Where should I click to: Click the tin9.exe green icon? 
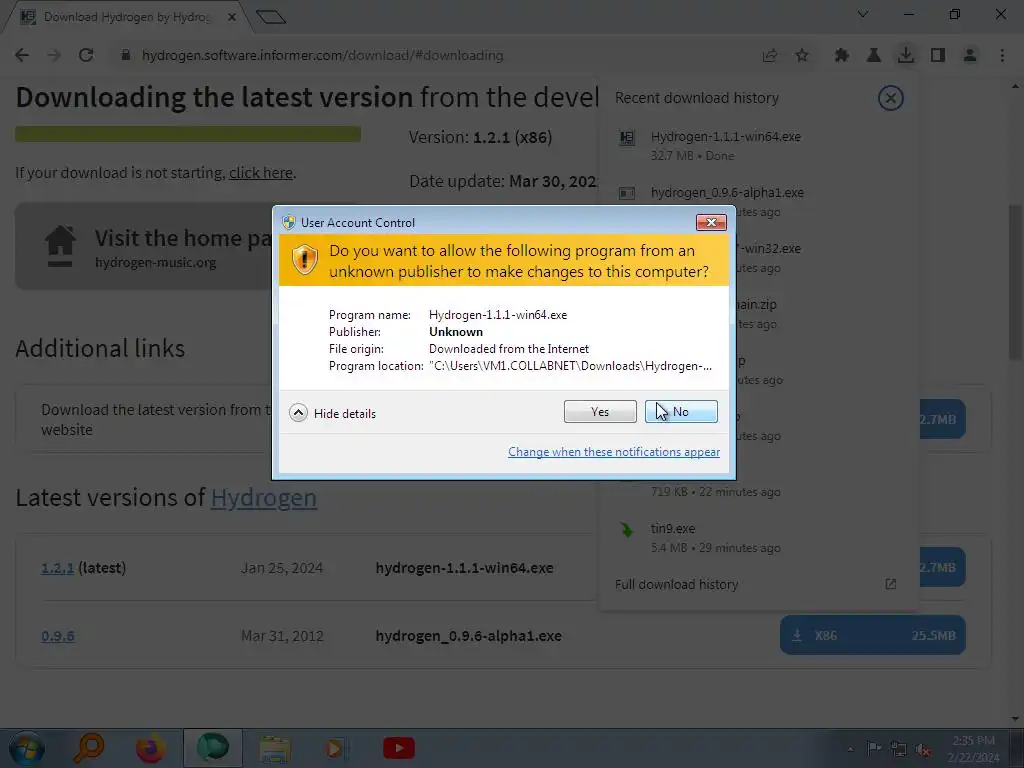pyautogui.click(x=627, y=529)
